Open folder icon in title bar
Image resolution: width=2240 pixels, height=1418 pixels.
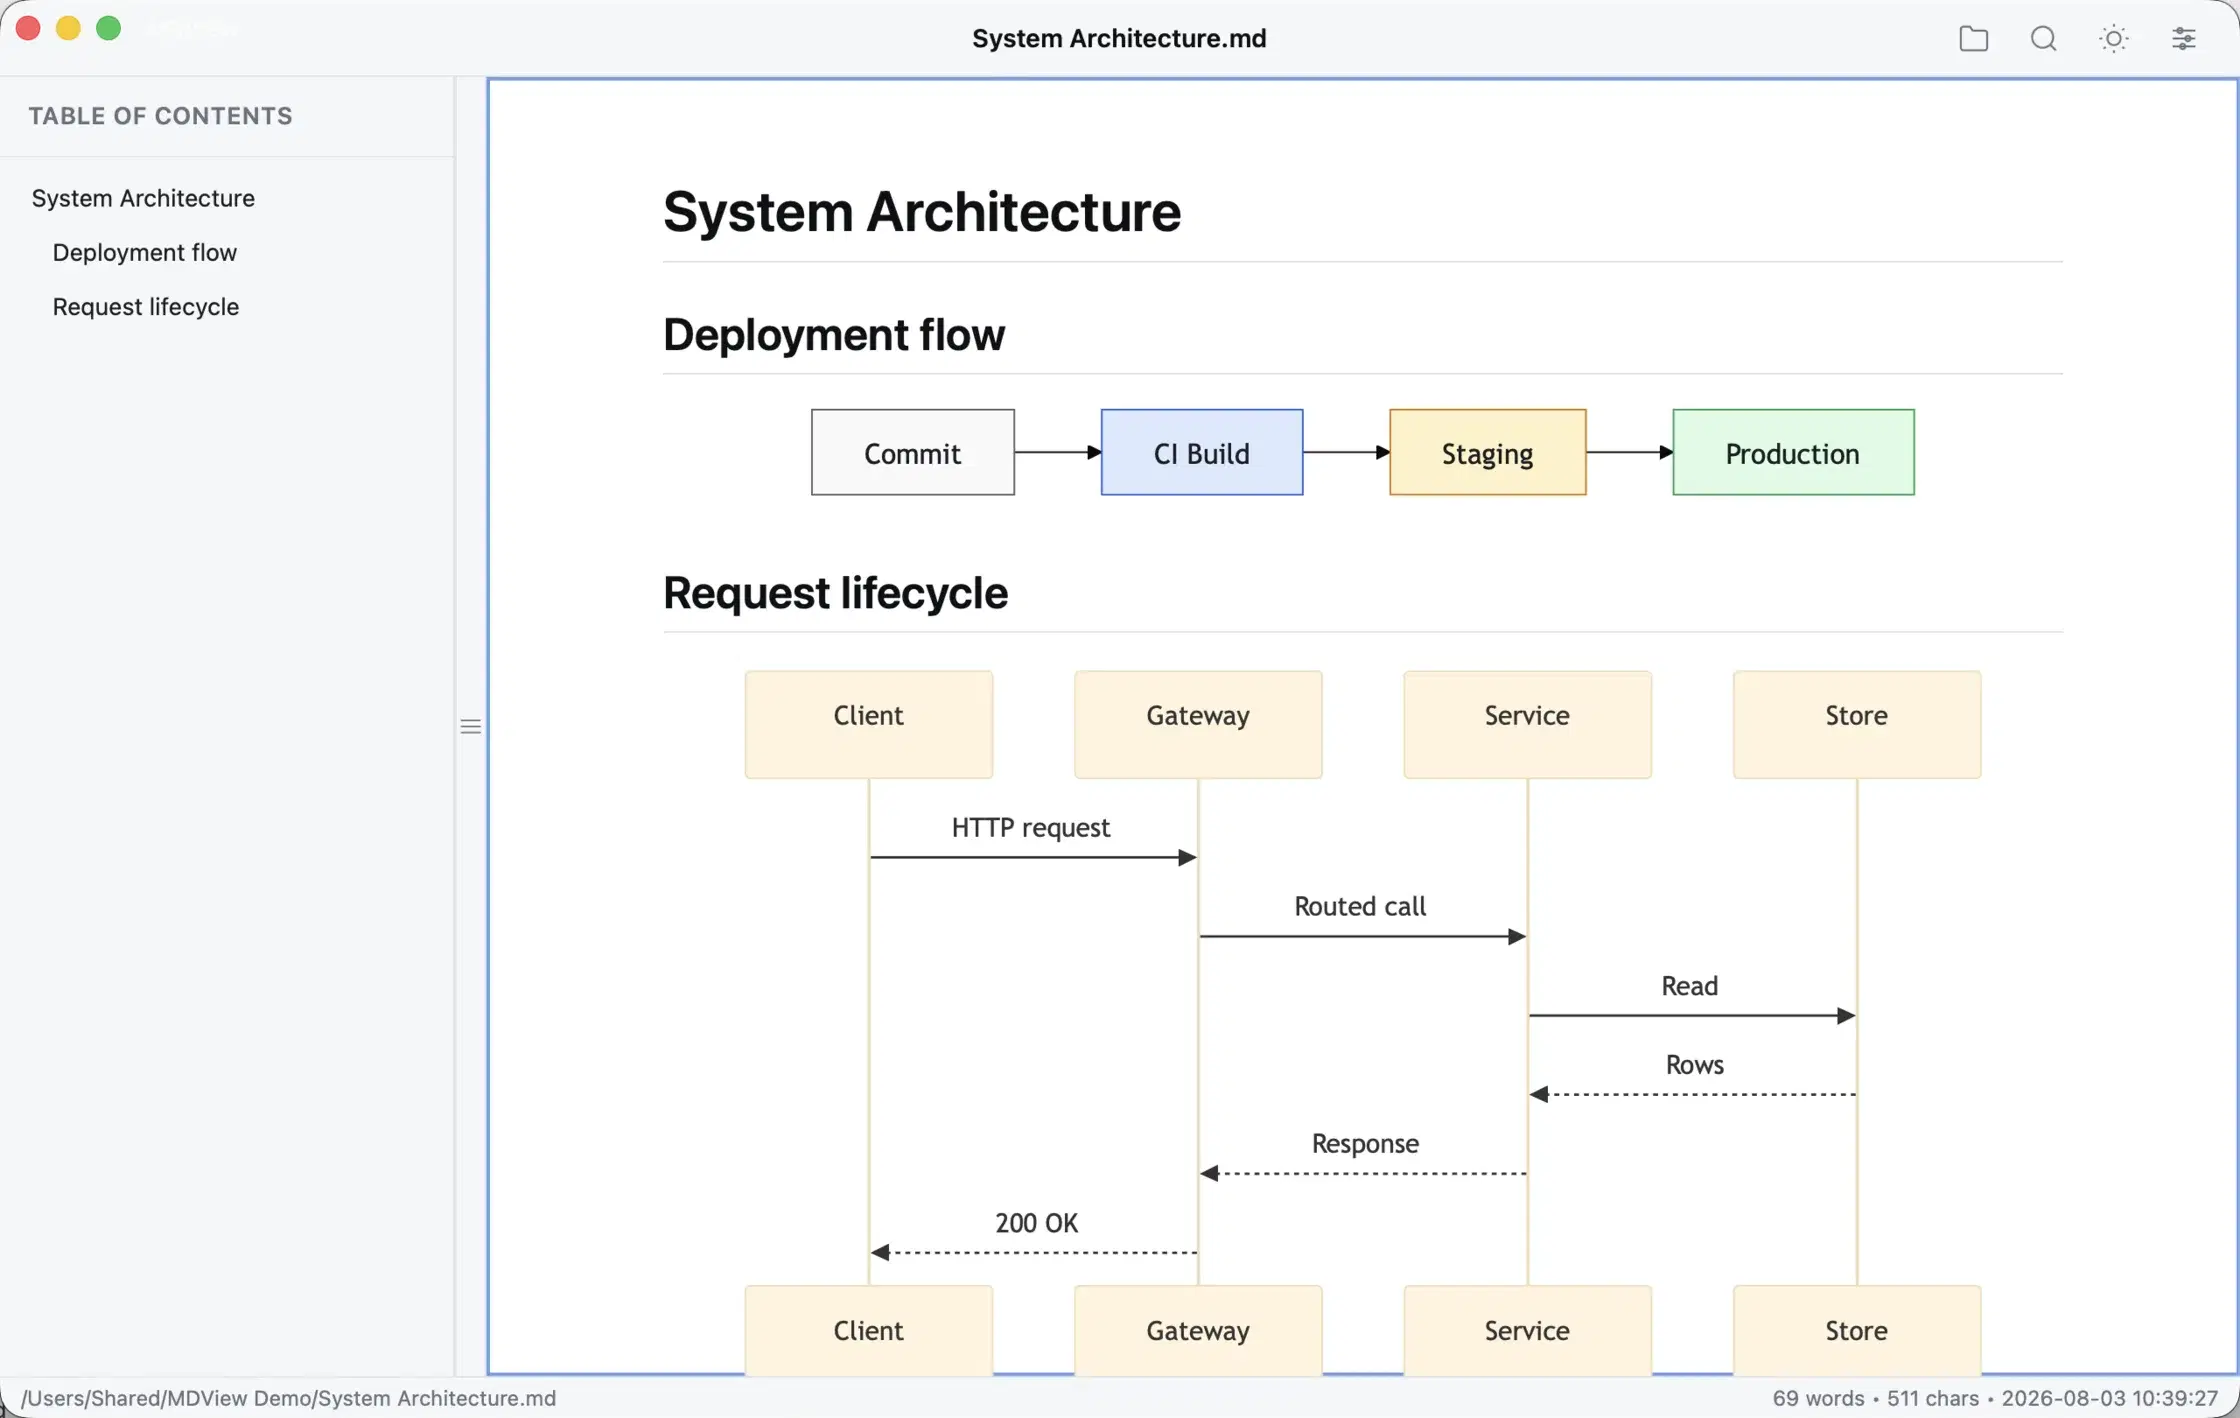click(x=1973, y=39)
